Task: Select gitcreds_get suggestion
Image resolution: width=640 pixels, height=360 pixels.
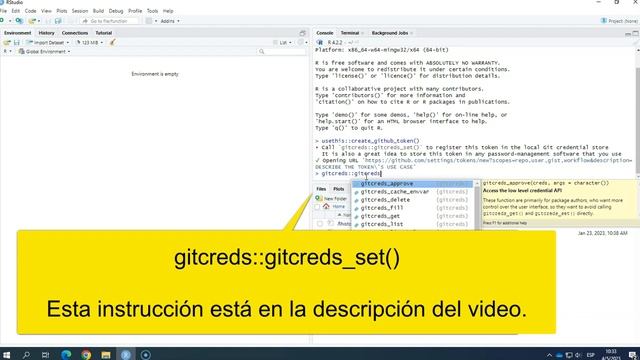Action: [x=412, y=216]
